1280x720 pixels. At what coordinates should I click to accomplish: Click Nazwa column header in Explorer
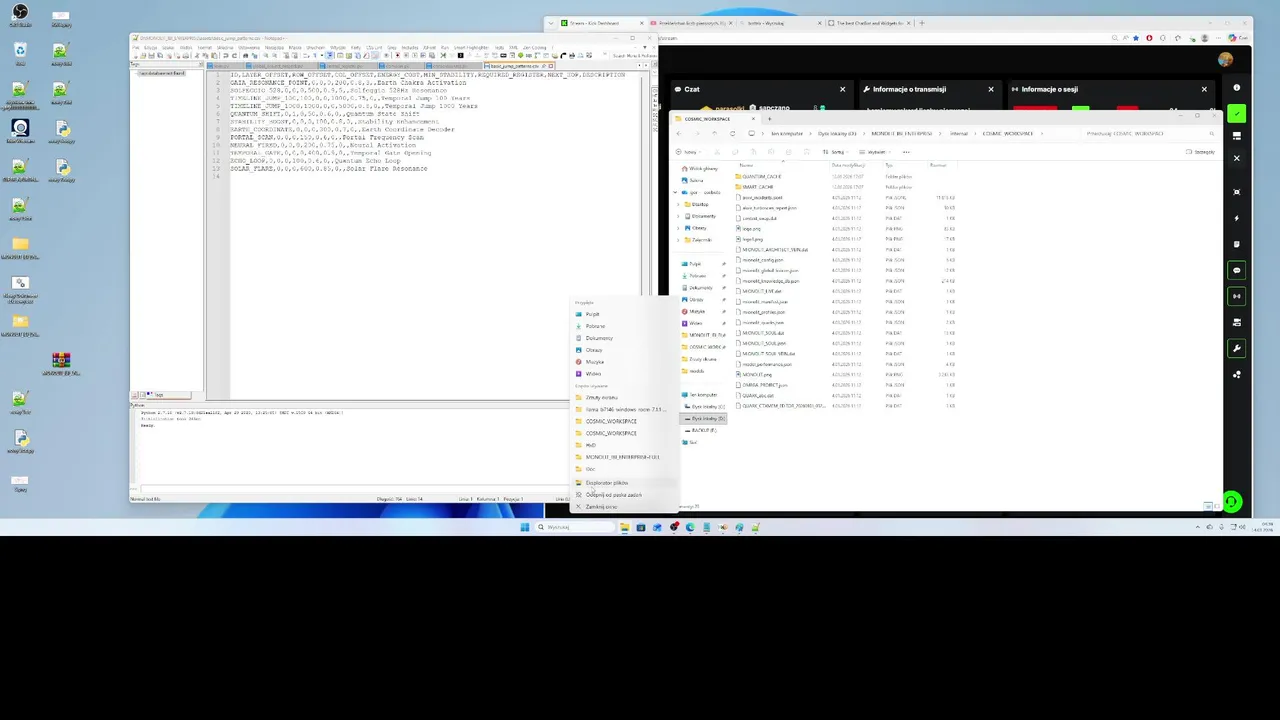[746, 165]
